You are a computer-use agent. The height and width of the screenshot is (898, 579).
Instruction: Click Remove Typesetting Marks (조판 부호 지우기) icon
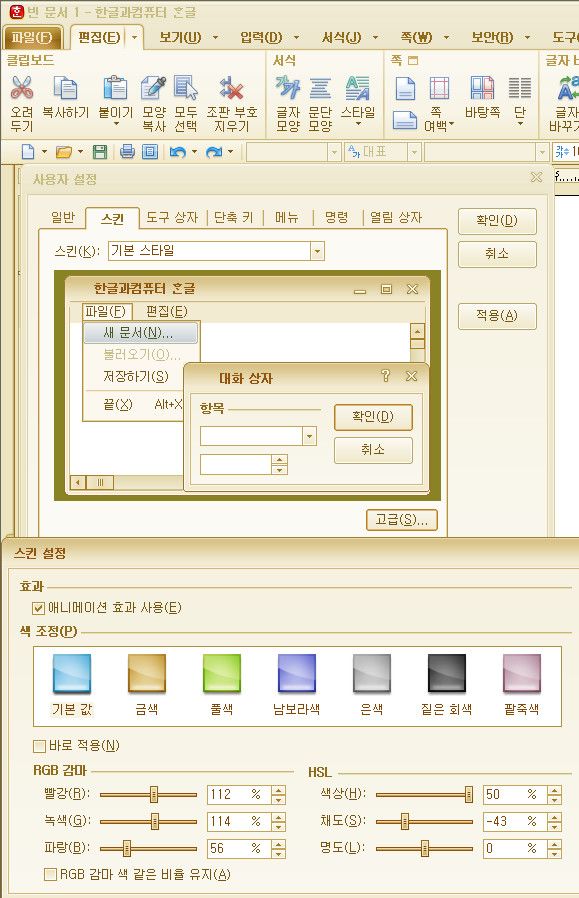click(x=231, y=88)
